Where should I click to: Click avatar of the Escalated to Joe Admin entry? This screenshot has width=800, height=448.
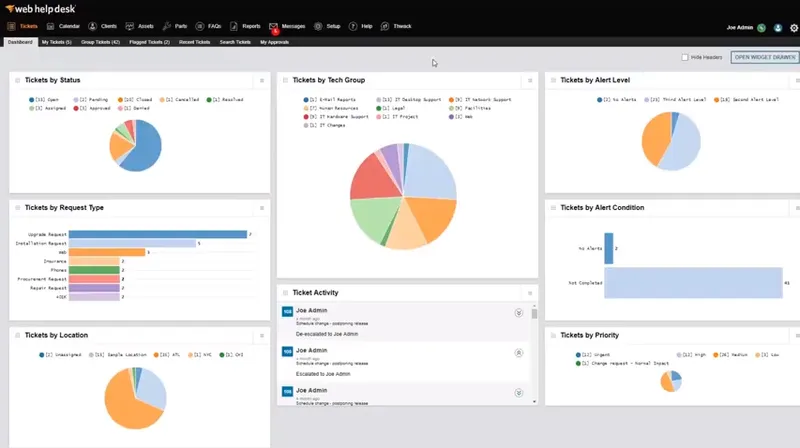[x=287, y=351]
